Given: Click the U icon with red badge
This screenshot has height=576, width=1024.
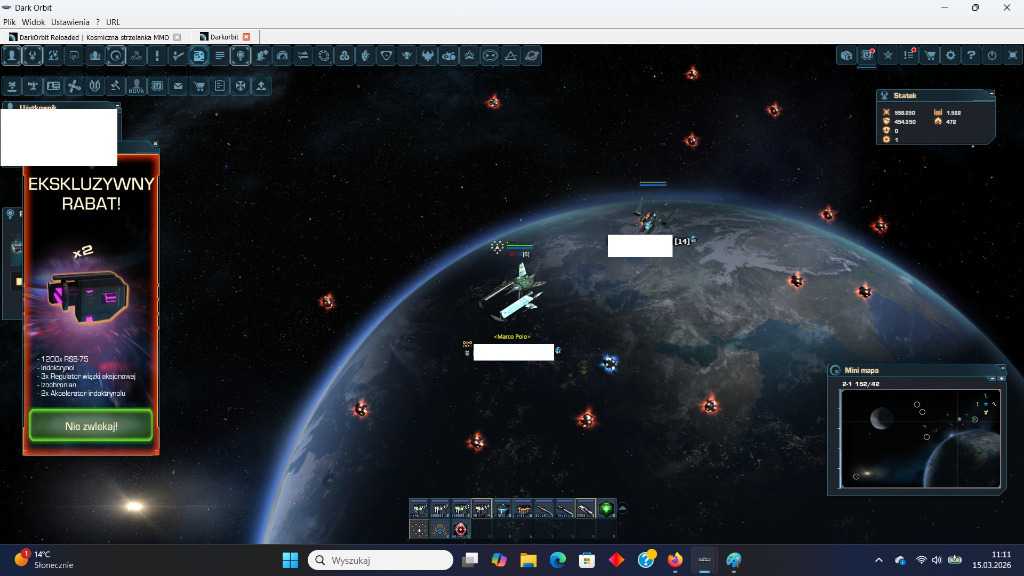Looking at the screenshot, I should point(867,56).
